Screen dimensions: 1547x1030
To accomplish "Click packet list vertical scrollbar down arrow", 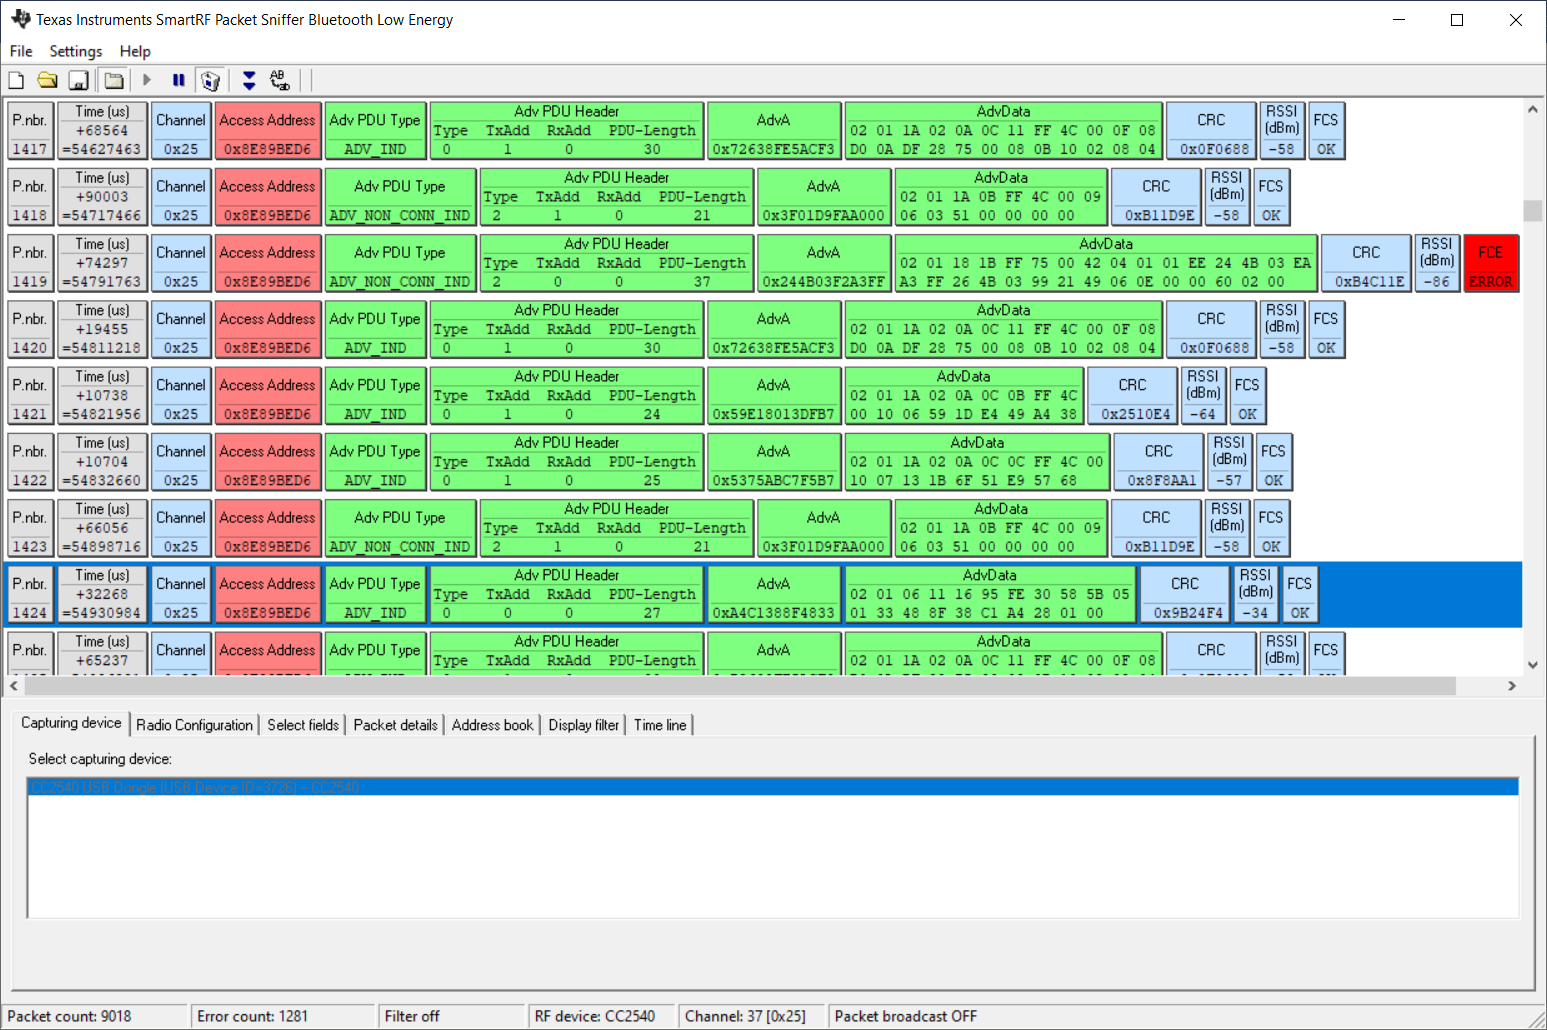I will [x=1532, y=665].
